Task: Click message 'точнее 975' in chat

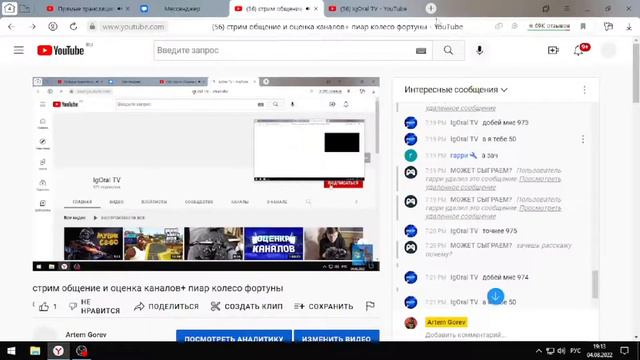Action: [x=500, y=231]
